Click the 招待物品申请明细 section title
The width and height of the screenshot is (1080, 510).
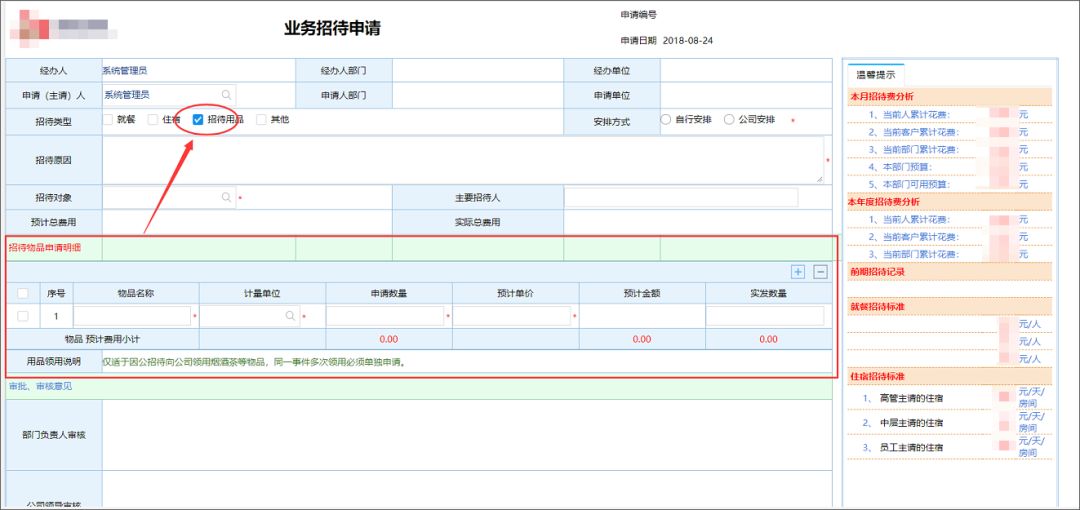click(45, 248)
